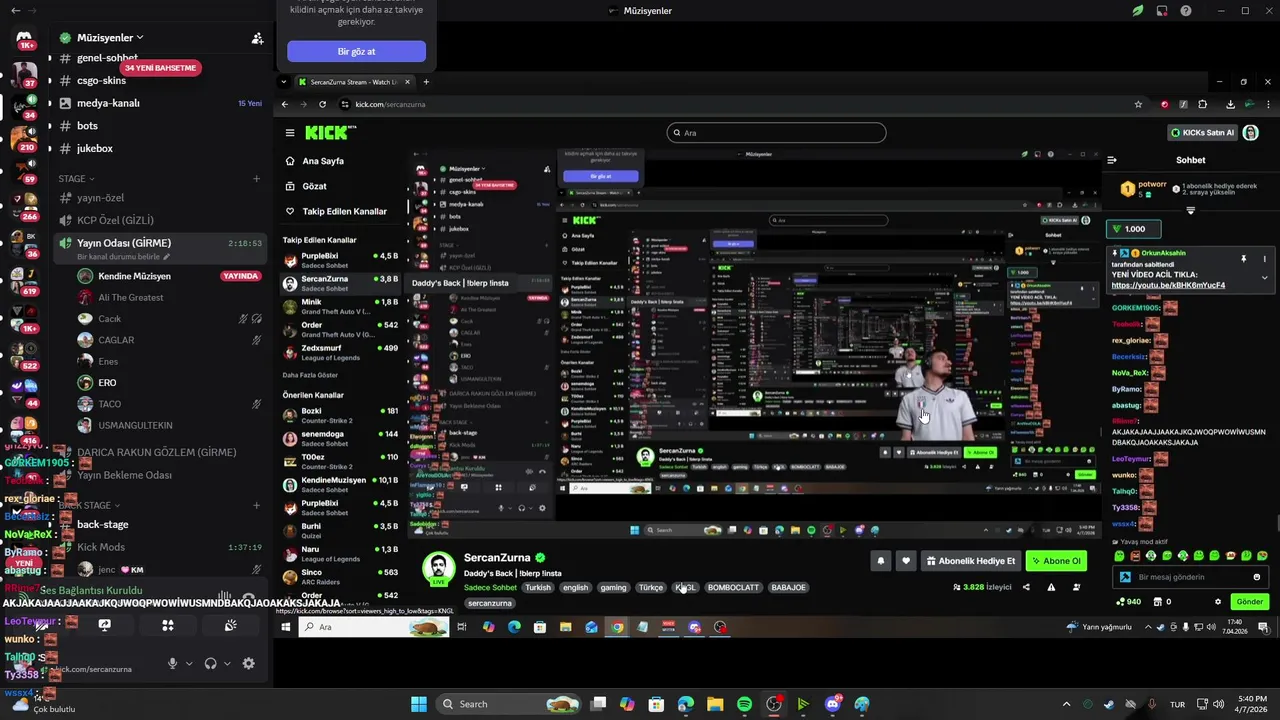The height and width of the screenshot is (720, 1280).
Task: Click the green Abone Ol button
Action: (1056, 561)
